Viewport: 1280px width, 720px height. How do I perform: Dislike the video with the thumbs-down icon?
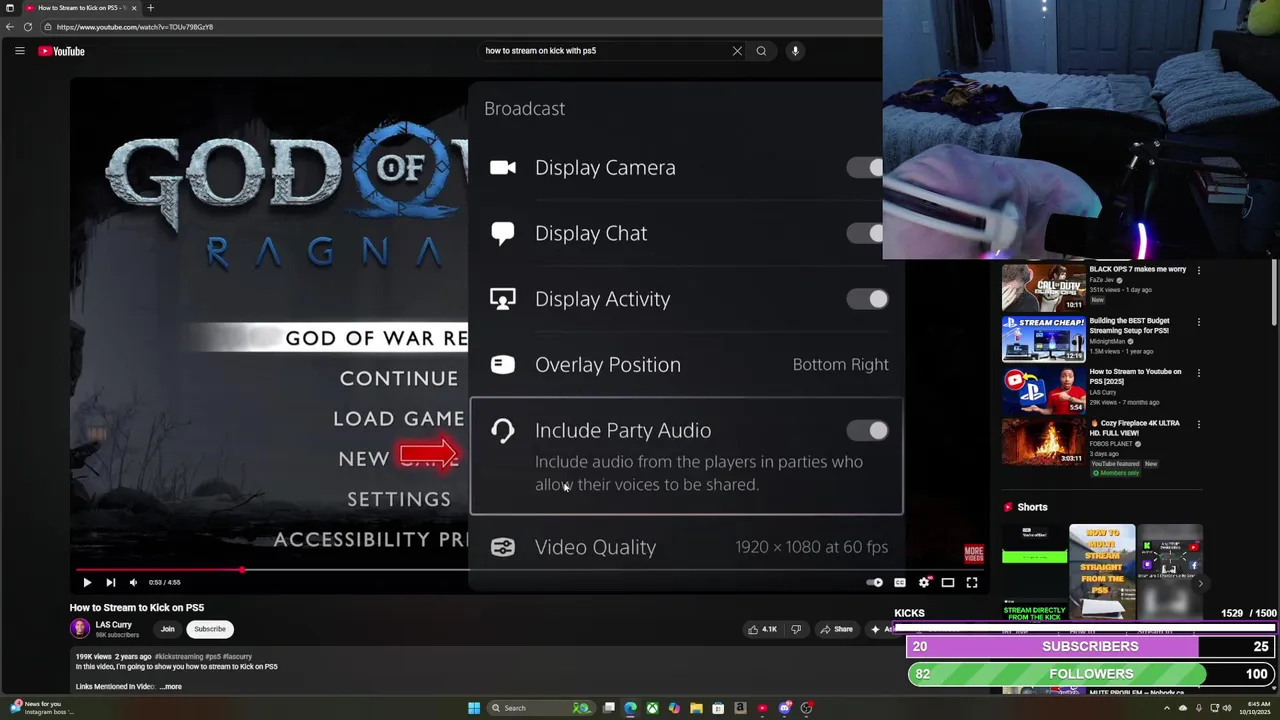[x=796, y=629]
